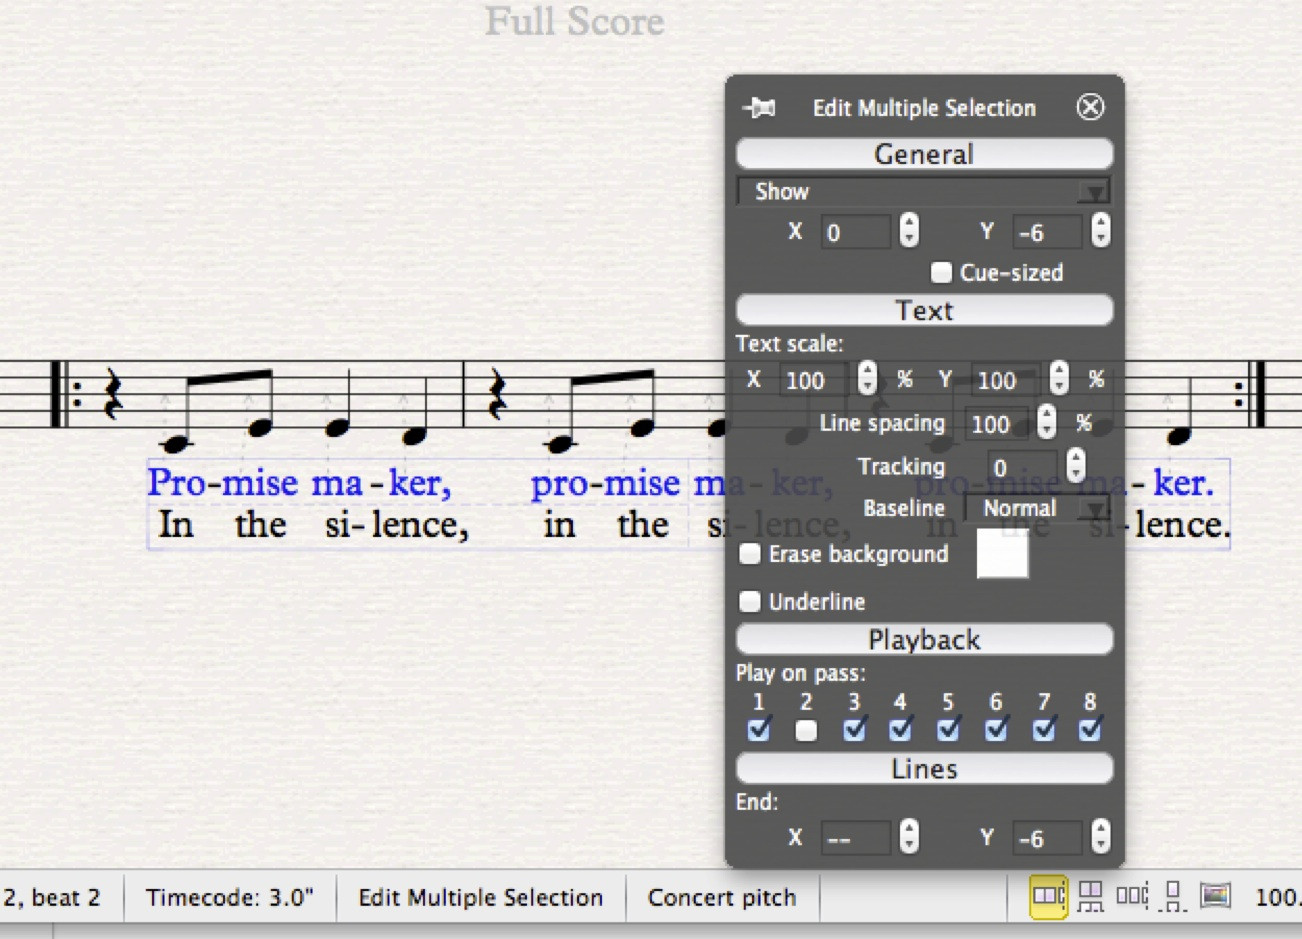Uncheck Play on pass 1
Screen dimensions: 1302x939
pos(759,730)
